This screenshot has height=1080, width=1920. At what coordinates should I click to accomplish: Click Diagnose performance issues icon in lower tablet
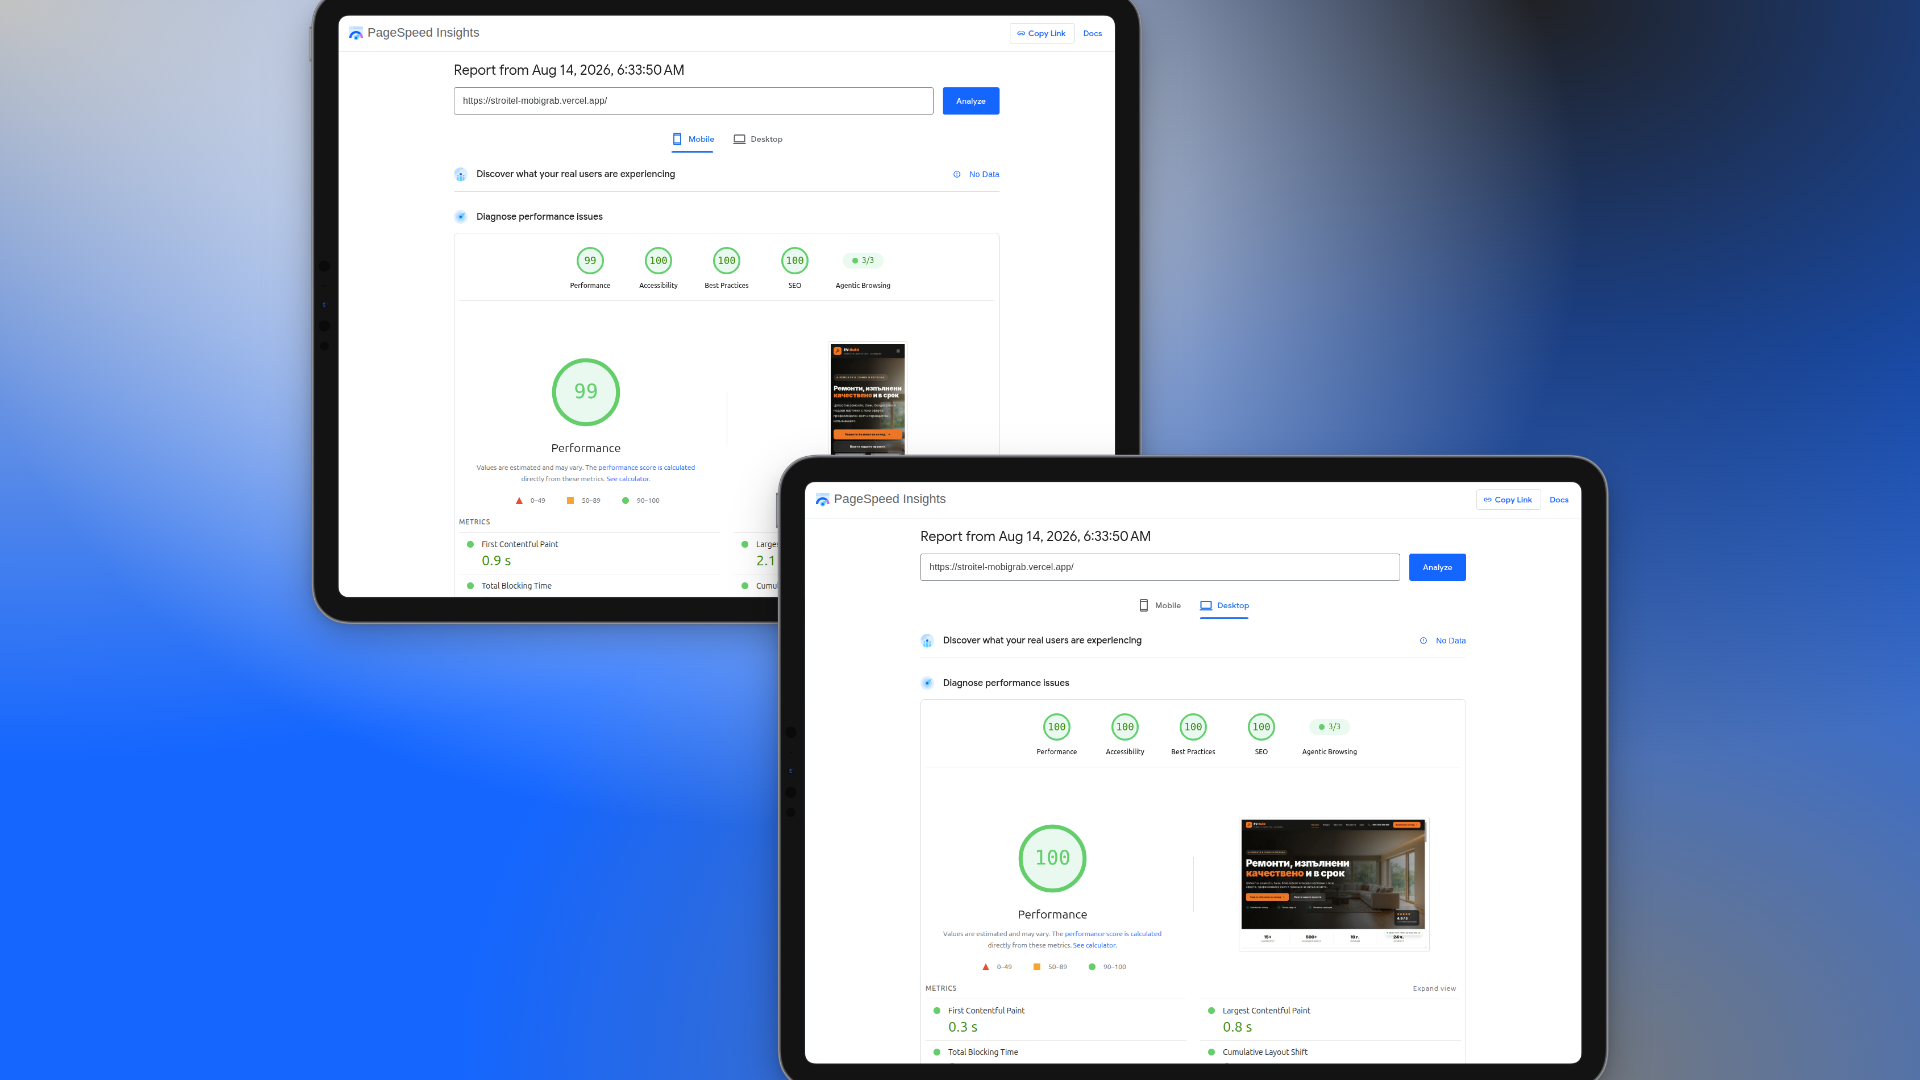[x=927, y=683]
